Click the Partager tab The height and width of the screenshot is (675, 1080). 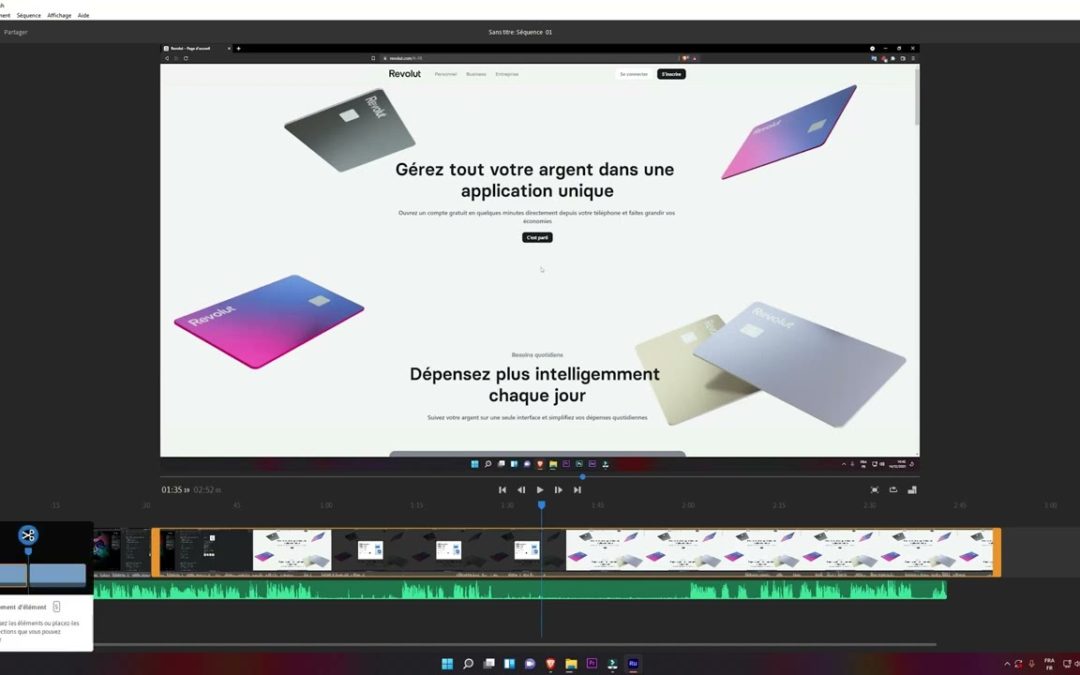click(15, 32)
